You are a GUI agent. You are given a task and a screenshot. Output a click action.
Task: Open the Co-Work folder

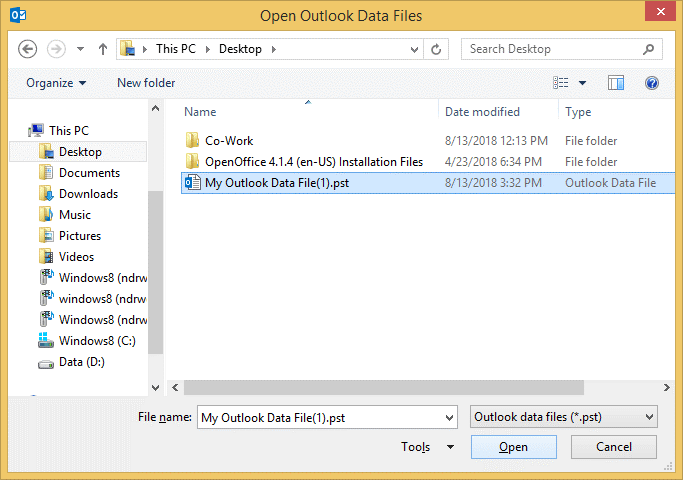(x=229, y=141)
